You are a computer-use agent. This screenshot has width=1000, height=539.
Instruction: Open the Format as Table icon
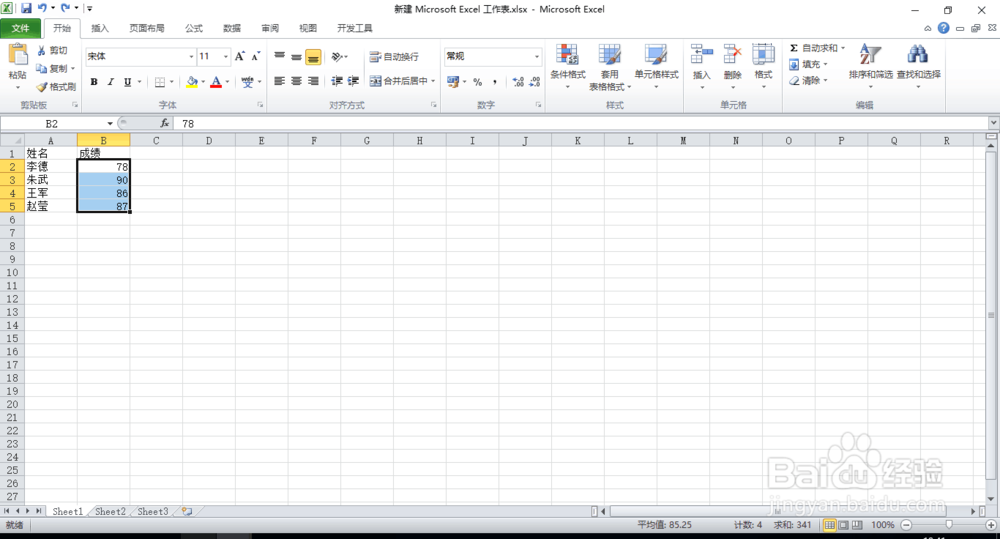[610, 55]
